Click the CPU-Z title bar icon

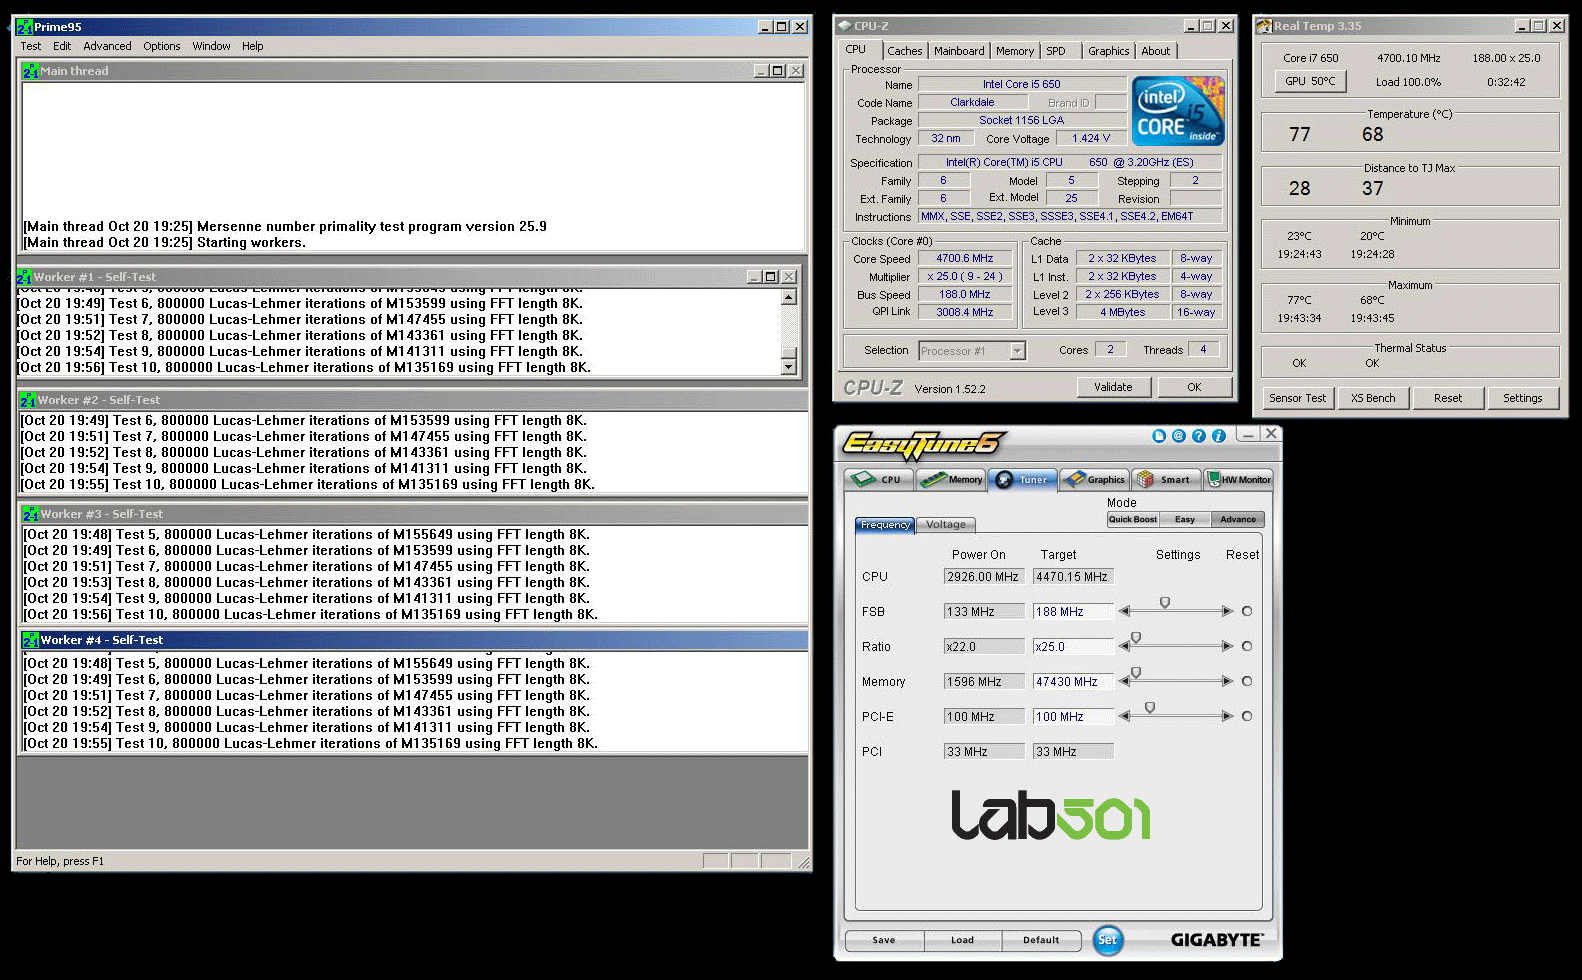(x=845, y=26)
